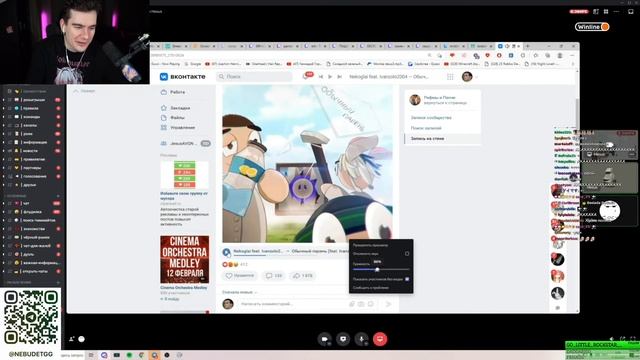The image size is (640, 360).
Task: Open the post comments counter button
Action: pyautogui.click(x=273, y=276)
